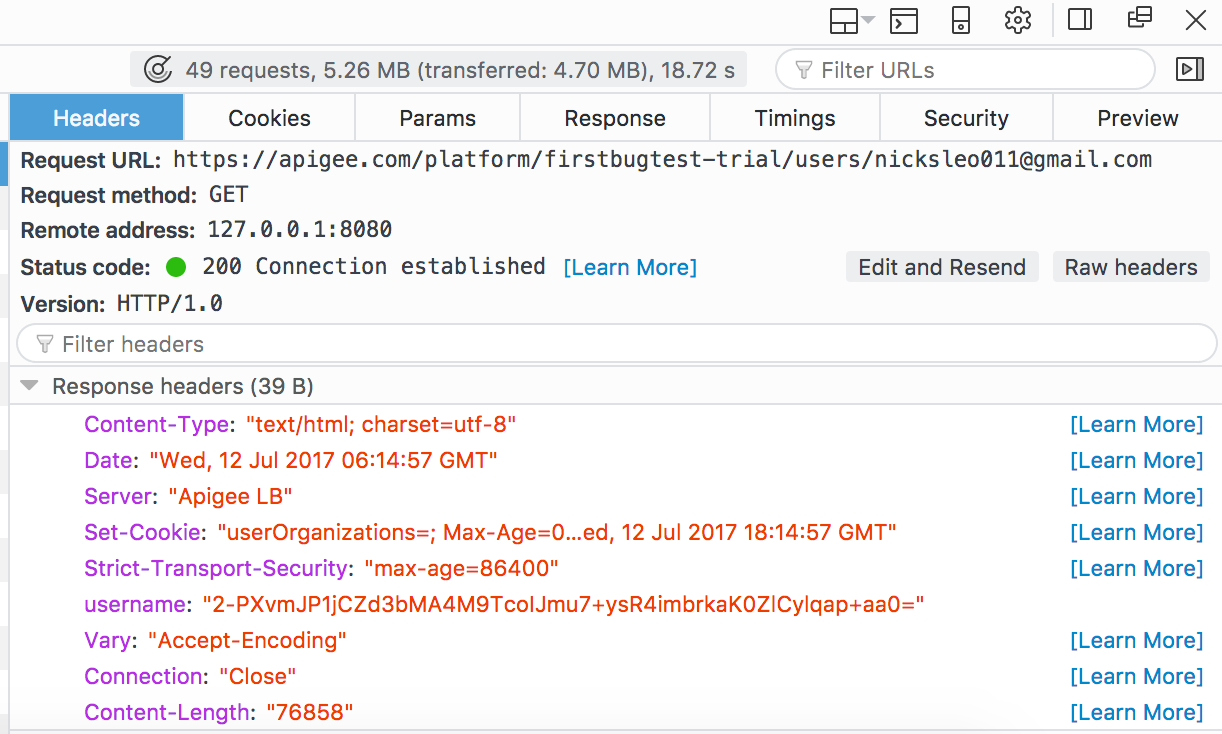Select the Response tab
Image resolution: width=1222 pixels, height=734 pixels.
click(614, 118)
